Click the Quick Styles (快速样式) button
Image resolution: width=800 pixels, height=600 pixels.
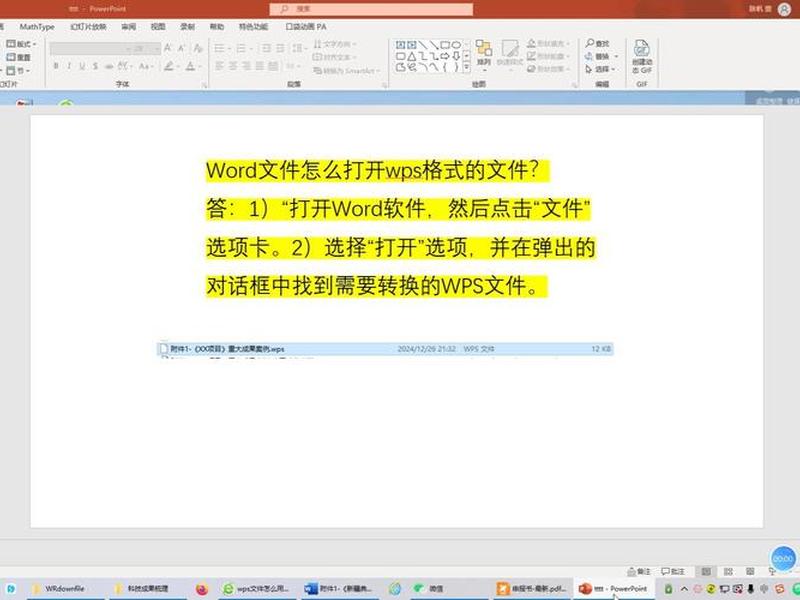510,53
